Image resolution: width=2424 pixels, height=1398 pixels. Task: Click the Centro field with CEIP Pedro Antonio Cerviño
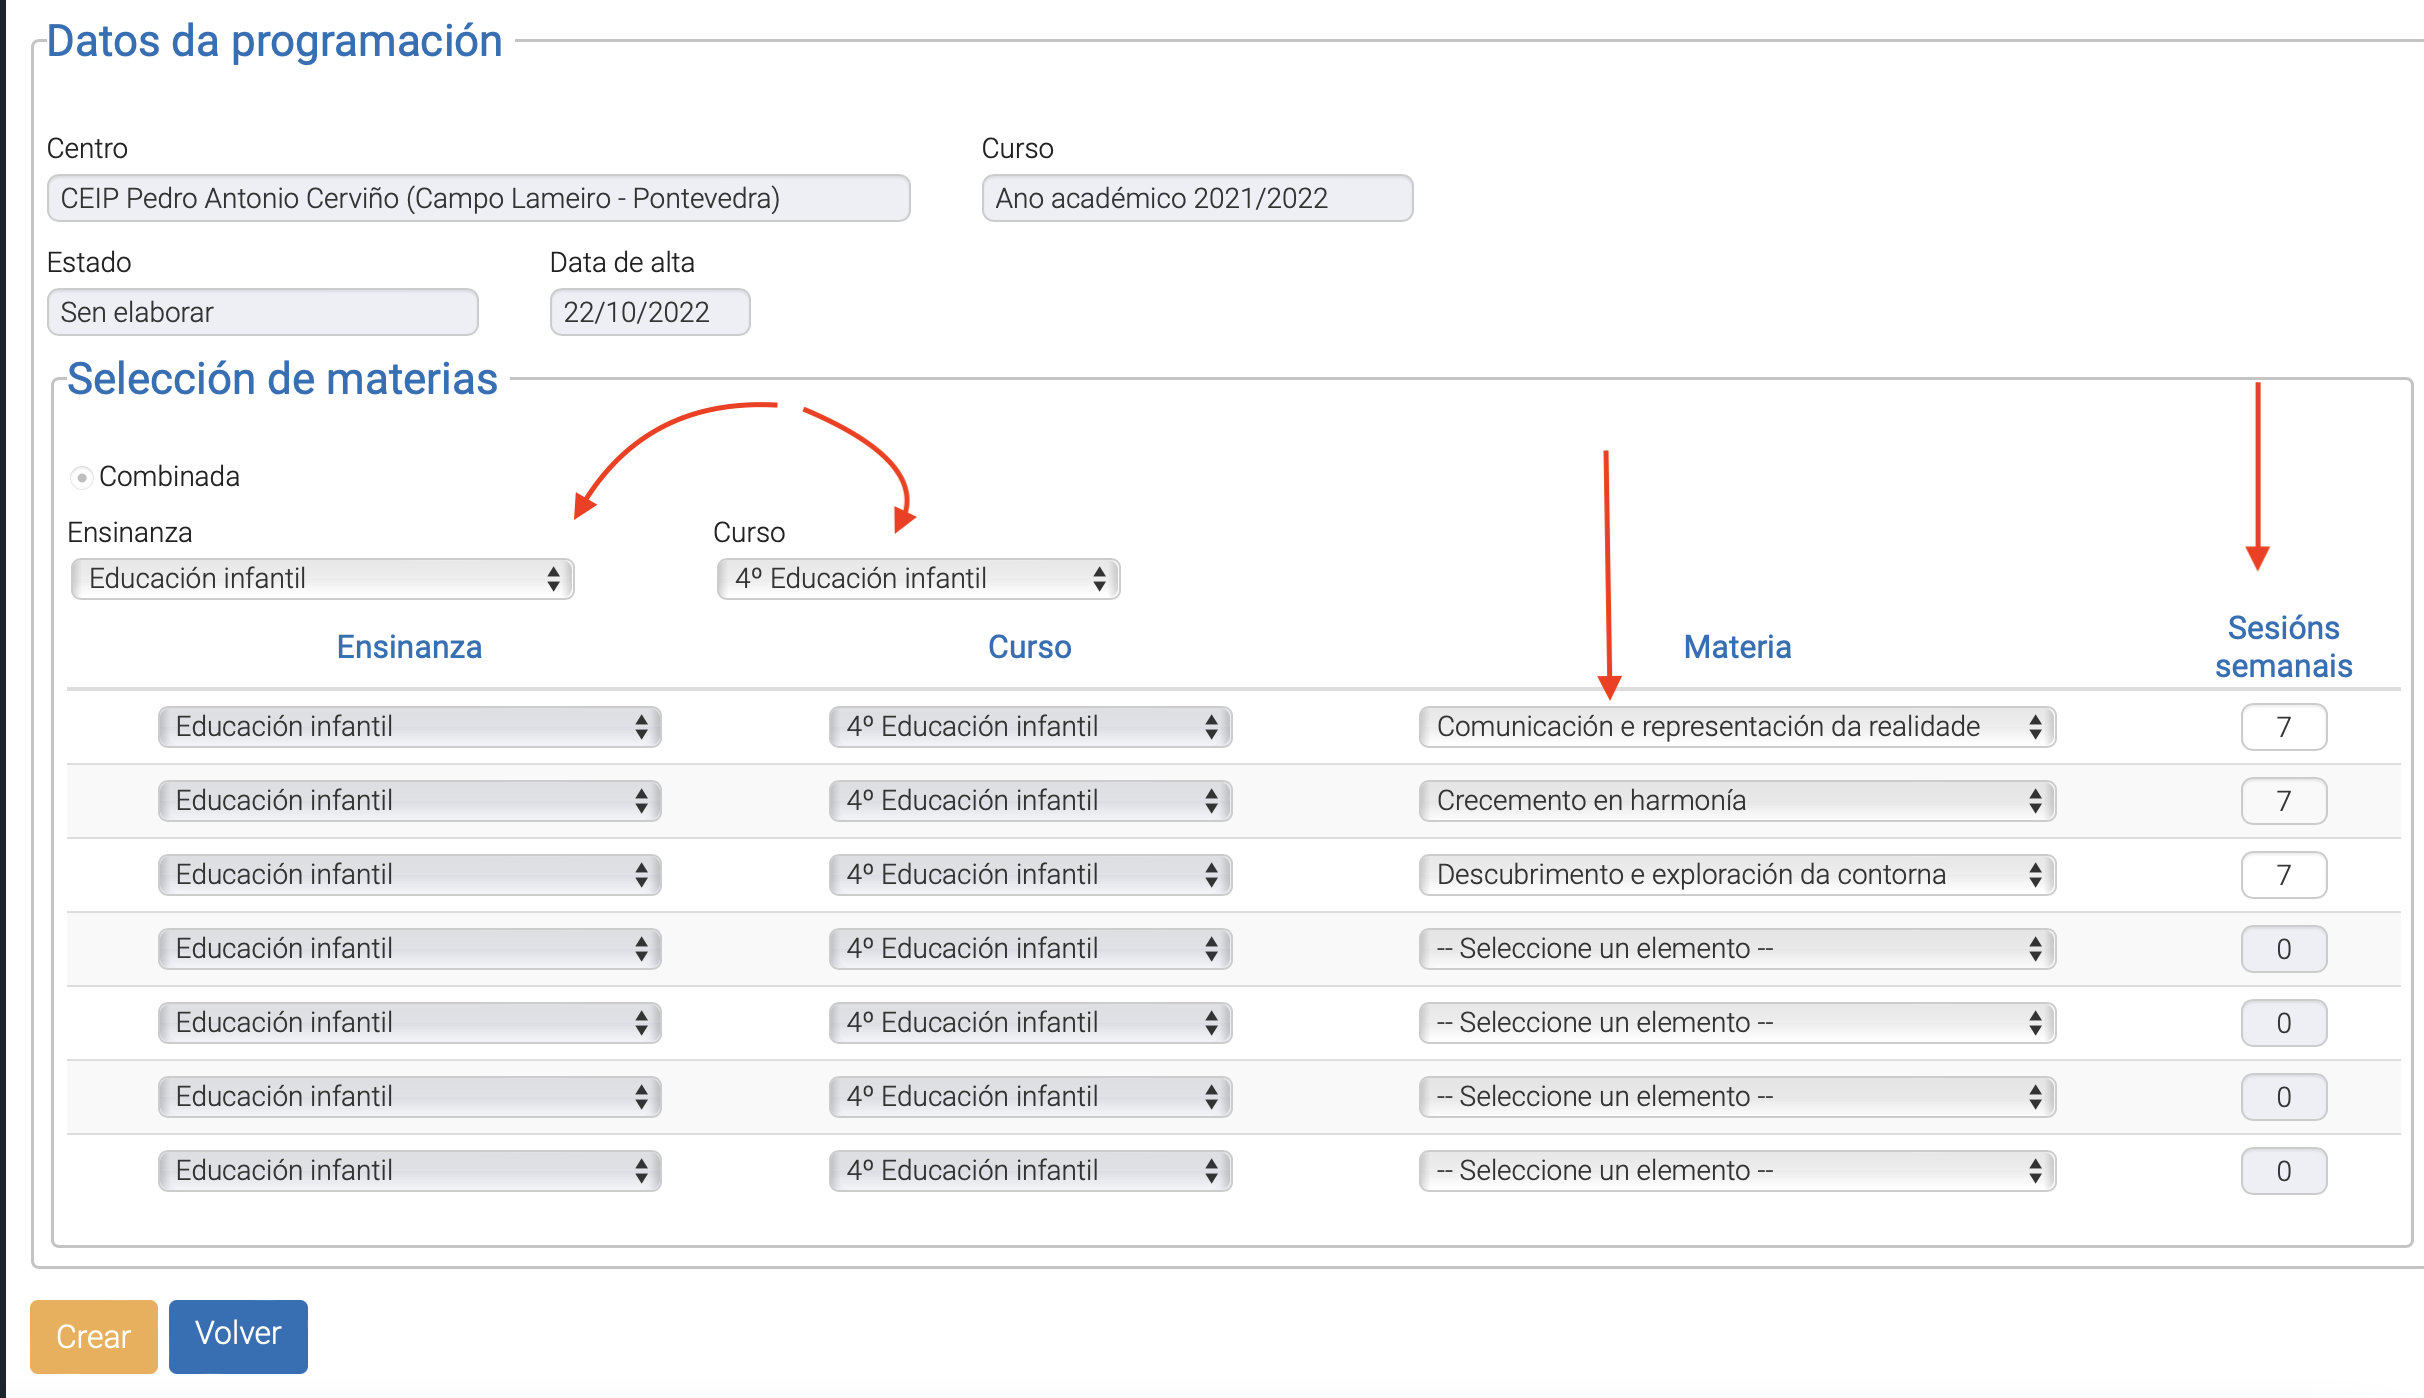pos(478,198)
